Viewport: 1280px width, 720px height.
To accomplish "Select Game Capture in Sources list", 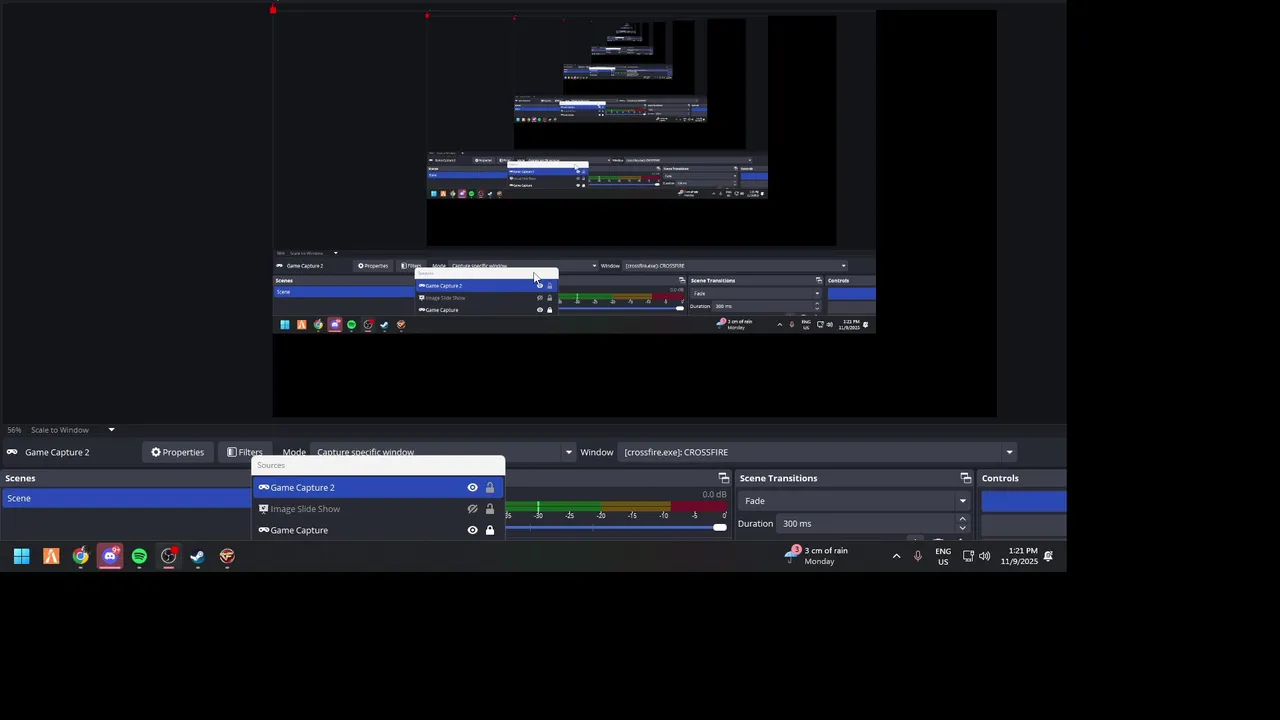I will pyautogui.click(x=378, y=530).
